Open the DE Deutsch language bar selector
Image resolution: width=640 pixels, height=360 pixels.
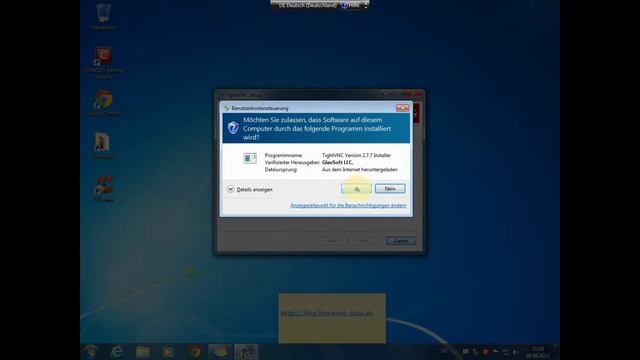308,5
